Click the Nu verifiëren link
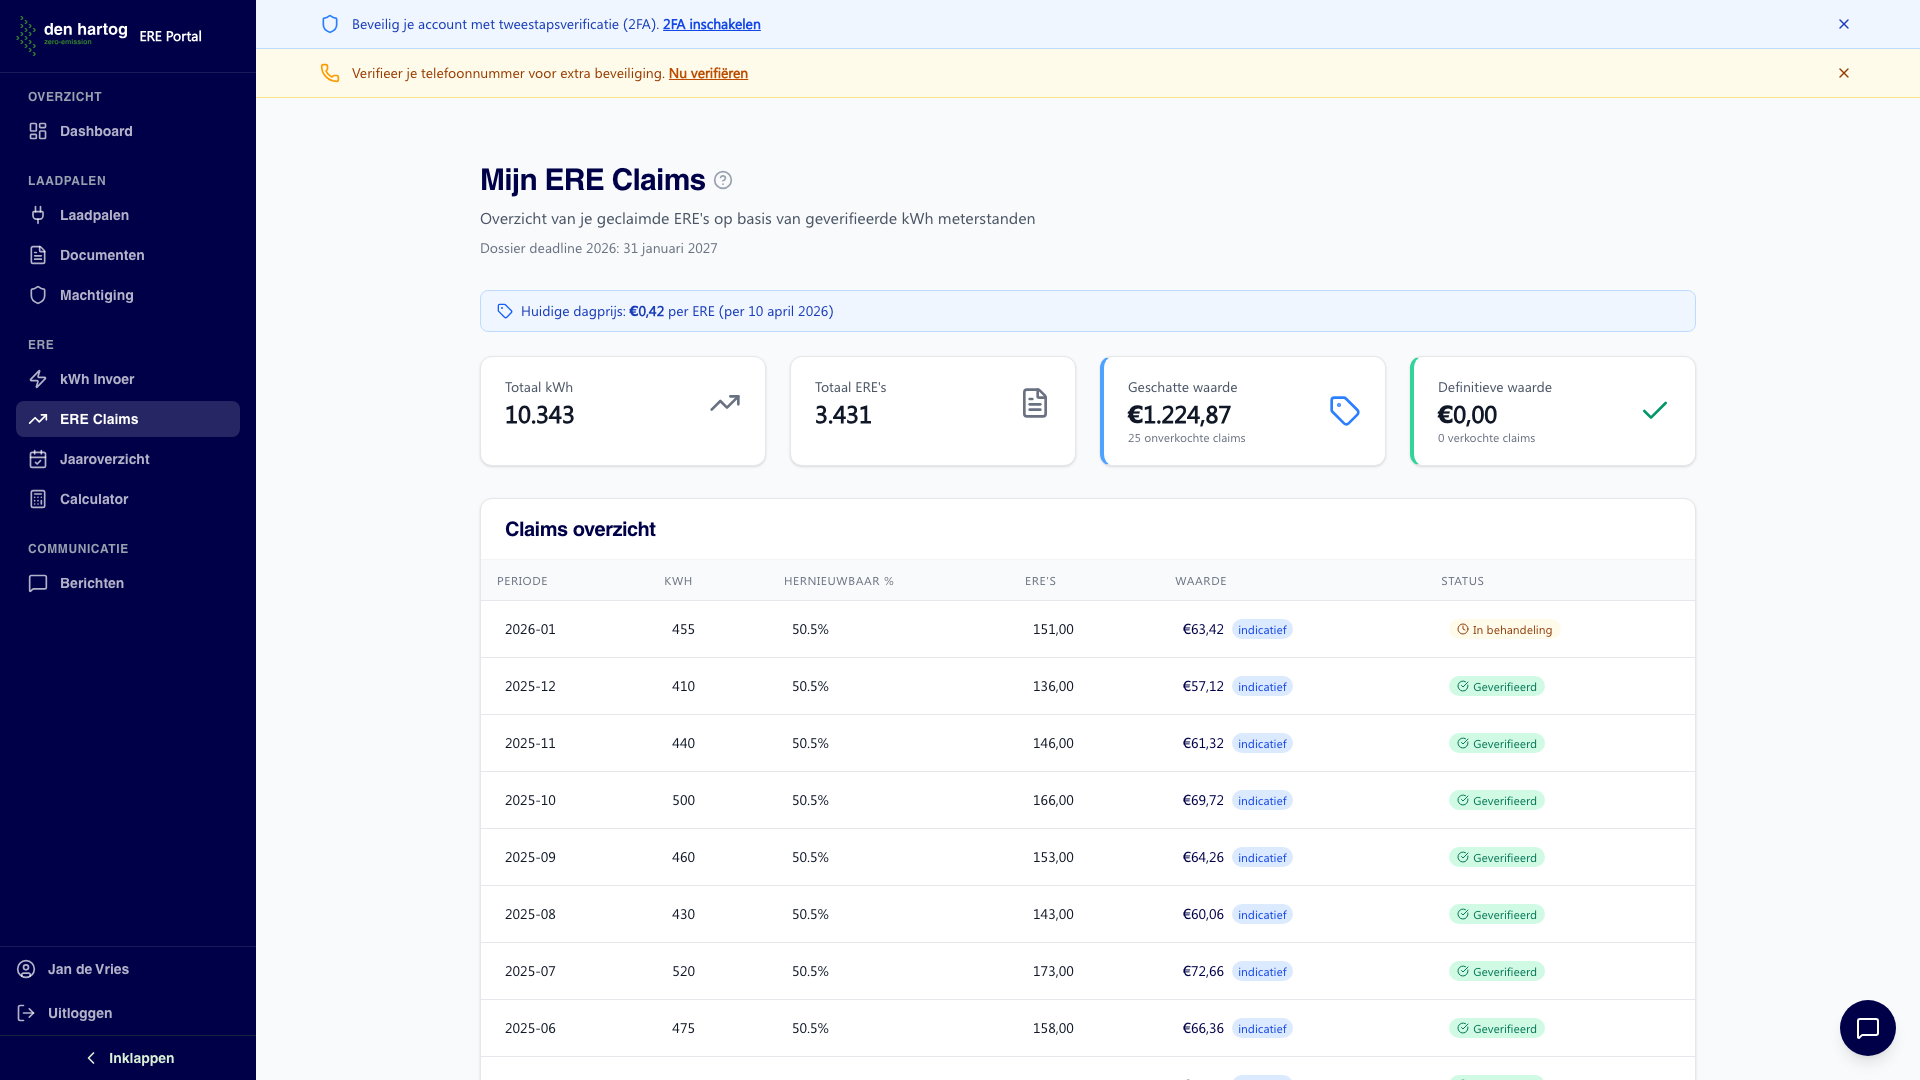 point(708,73)
